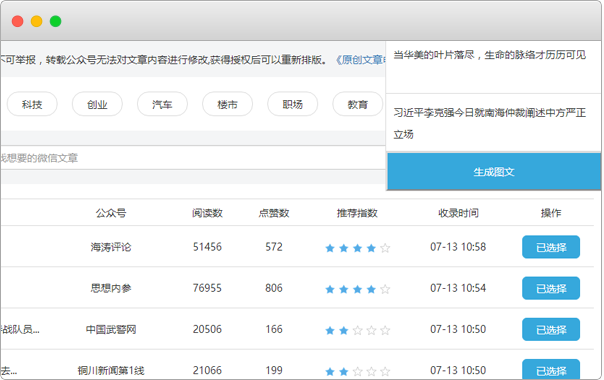Click like count 199
This screenshot has height=380, width=604.
pos(274,370)
